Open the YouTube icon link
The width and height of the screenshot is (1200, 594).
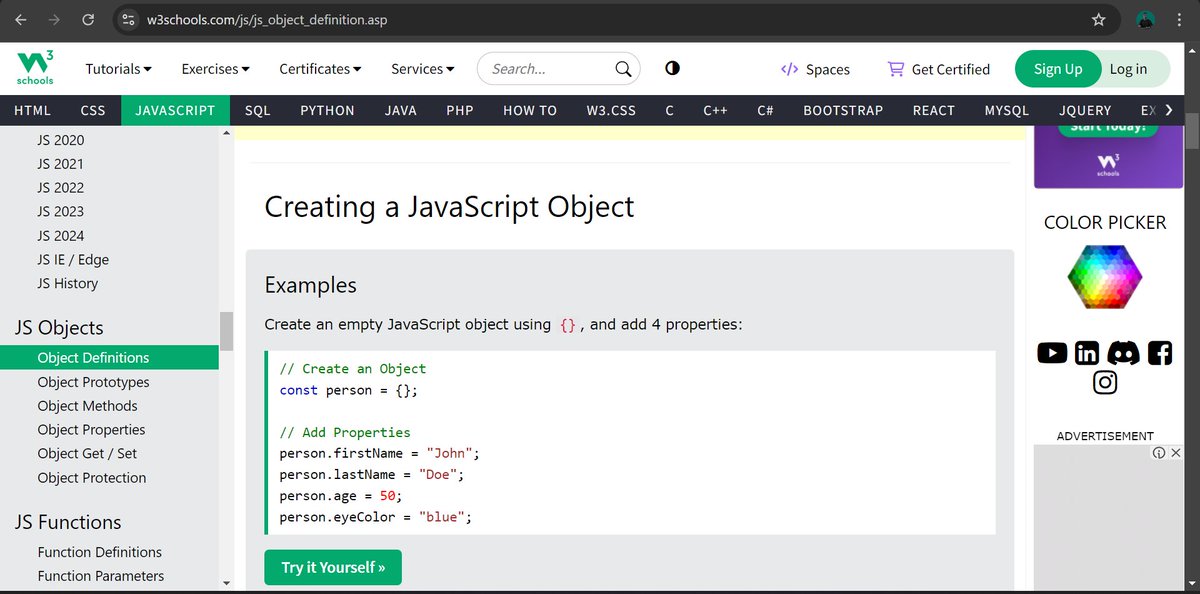pyautogui.click(x=1052, y=352)
